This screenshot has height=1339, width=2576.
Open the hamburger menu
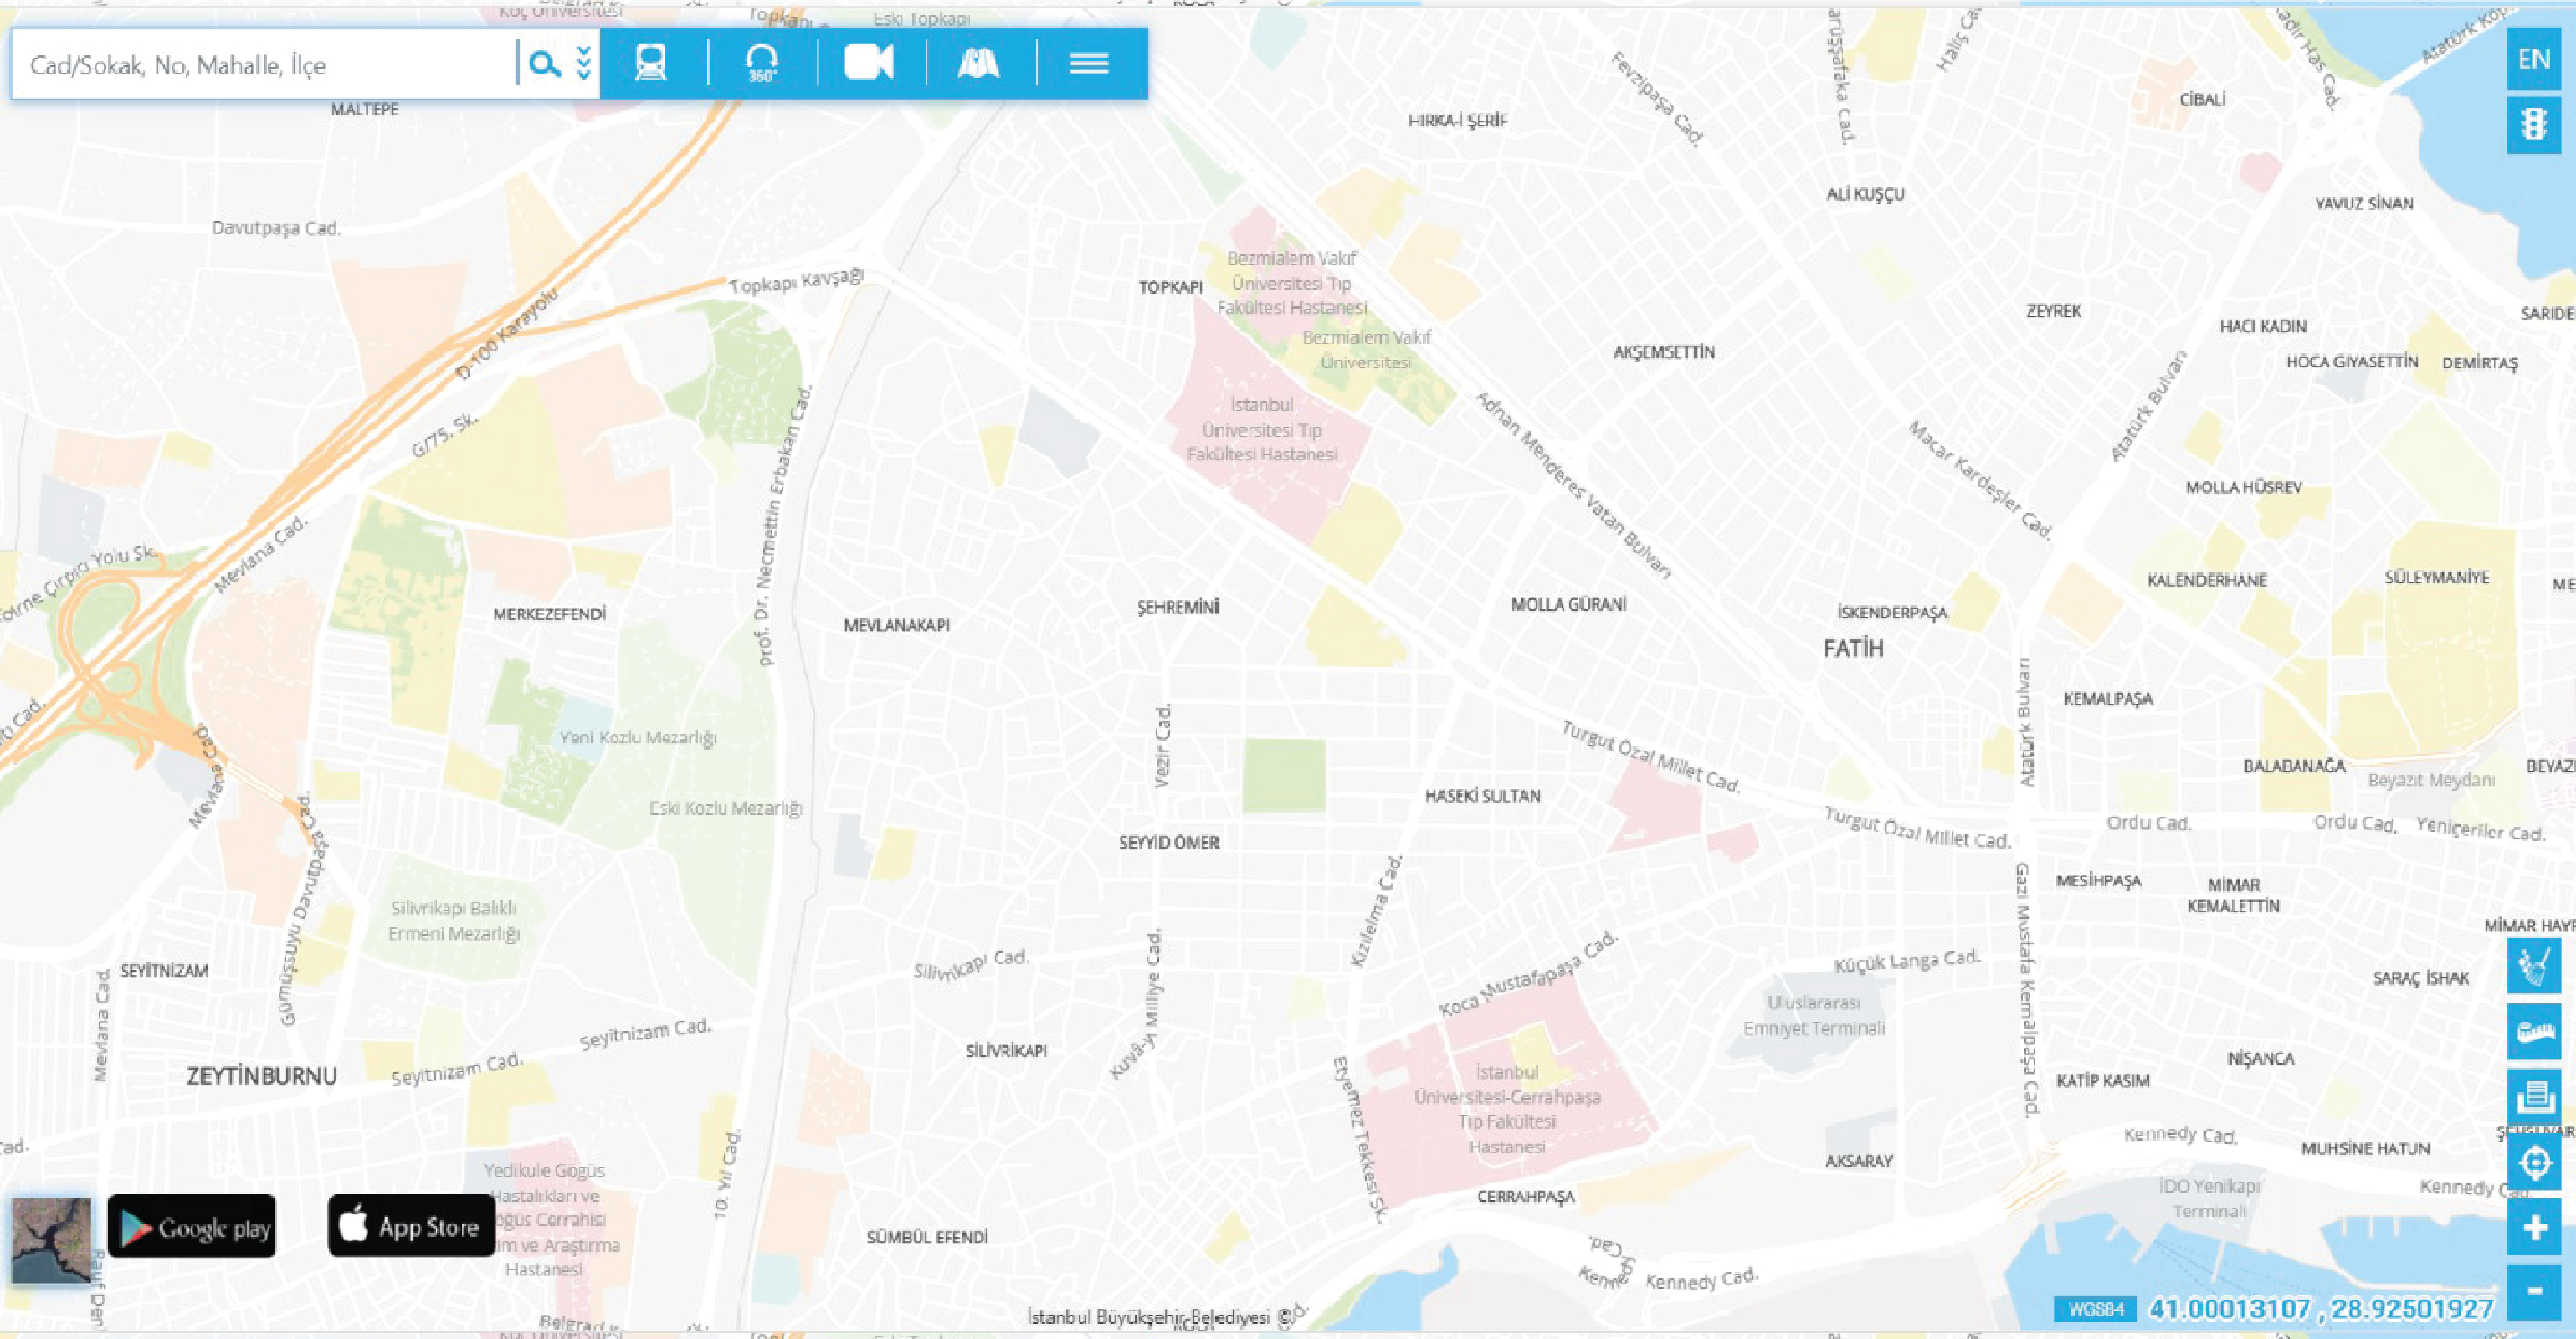tap(1089, 63)
